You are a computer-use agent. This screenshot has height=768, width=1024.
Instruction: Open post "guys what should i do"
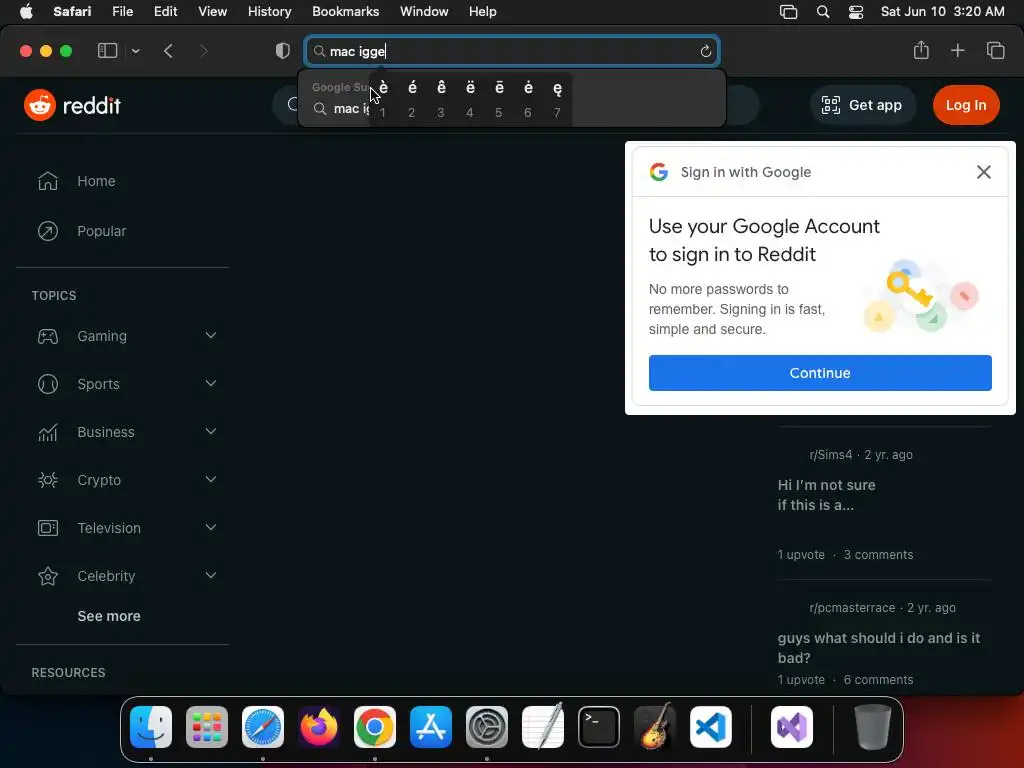coord(878,647)
